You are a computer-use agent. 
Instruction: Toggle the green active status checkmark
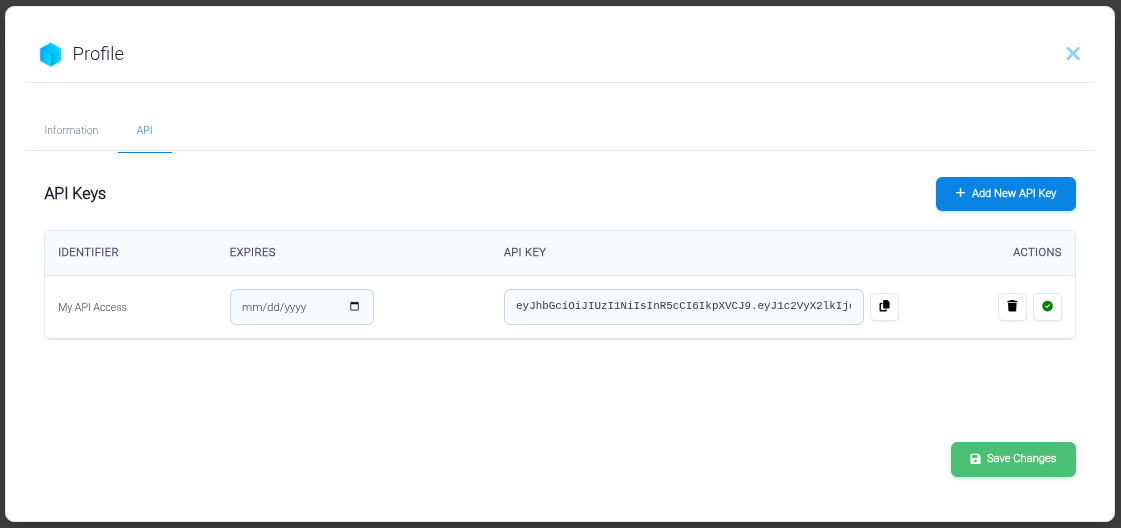(1047, 306)
